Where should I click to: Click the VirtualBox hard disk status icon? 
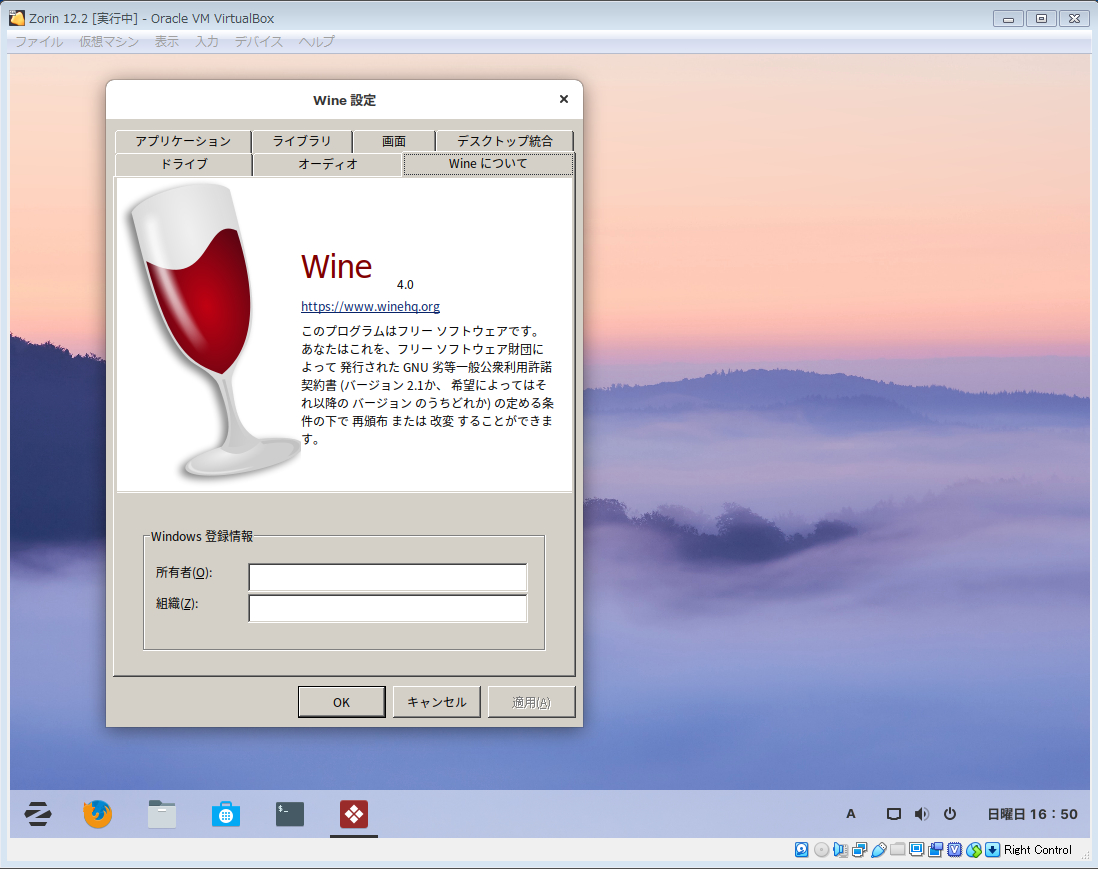coord(802,849)
